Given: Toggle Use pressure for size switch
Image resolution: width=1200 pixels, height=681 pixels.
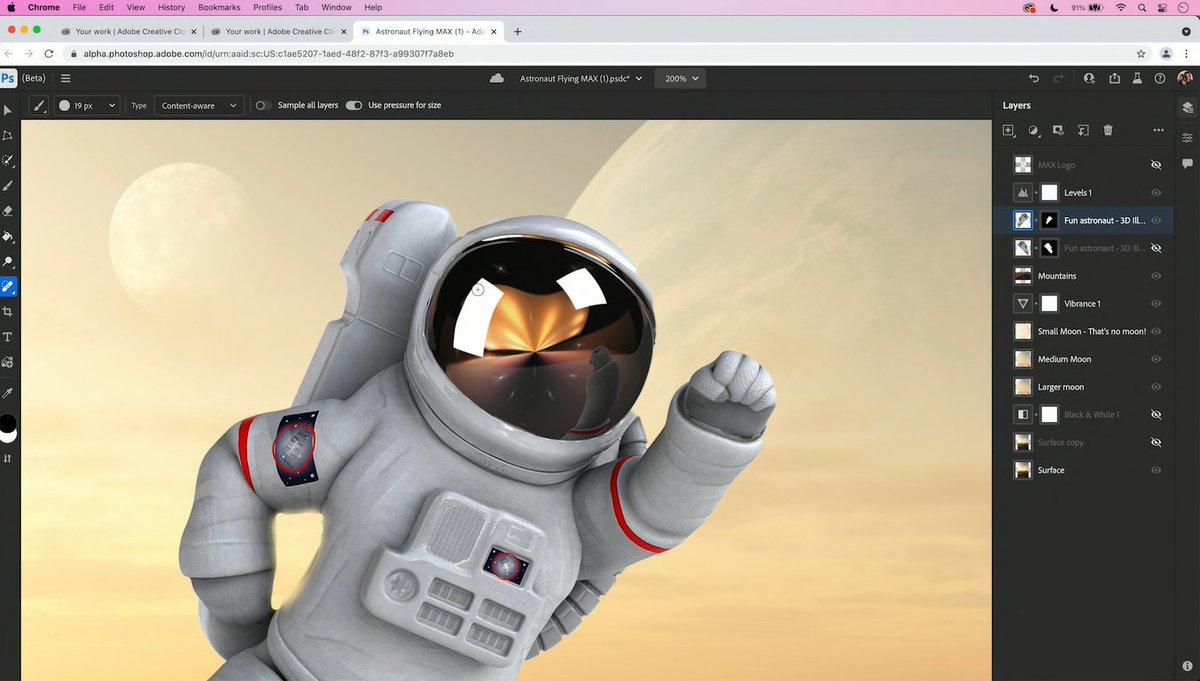Looking at the screenshot, I should tap(354, 105).
